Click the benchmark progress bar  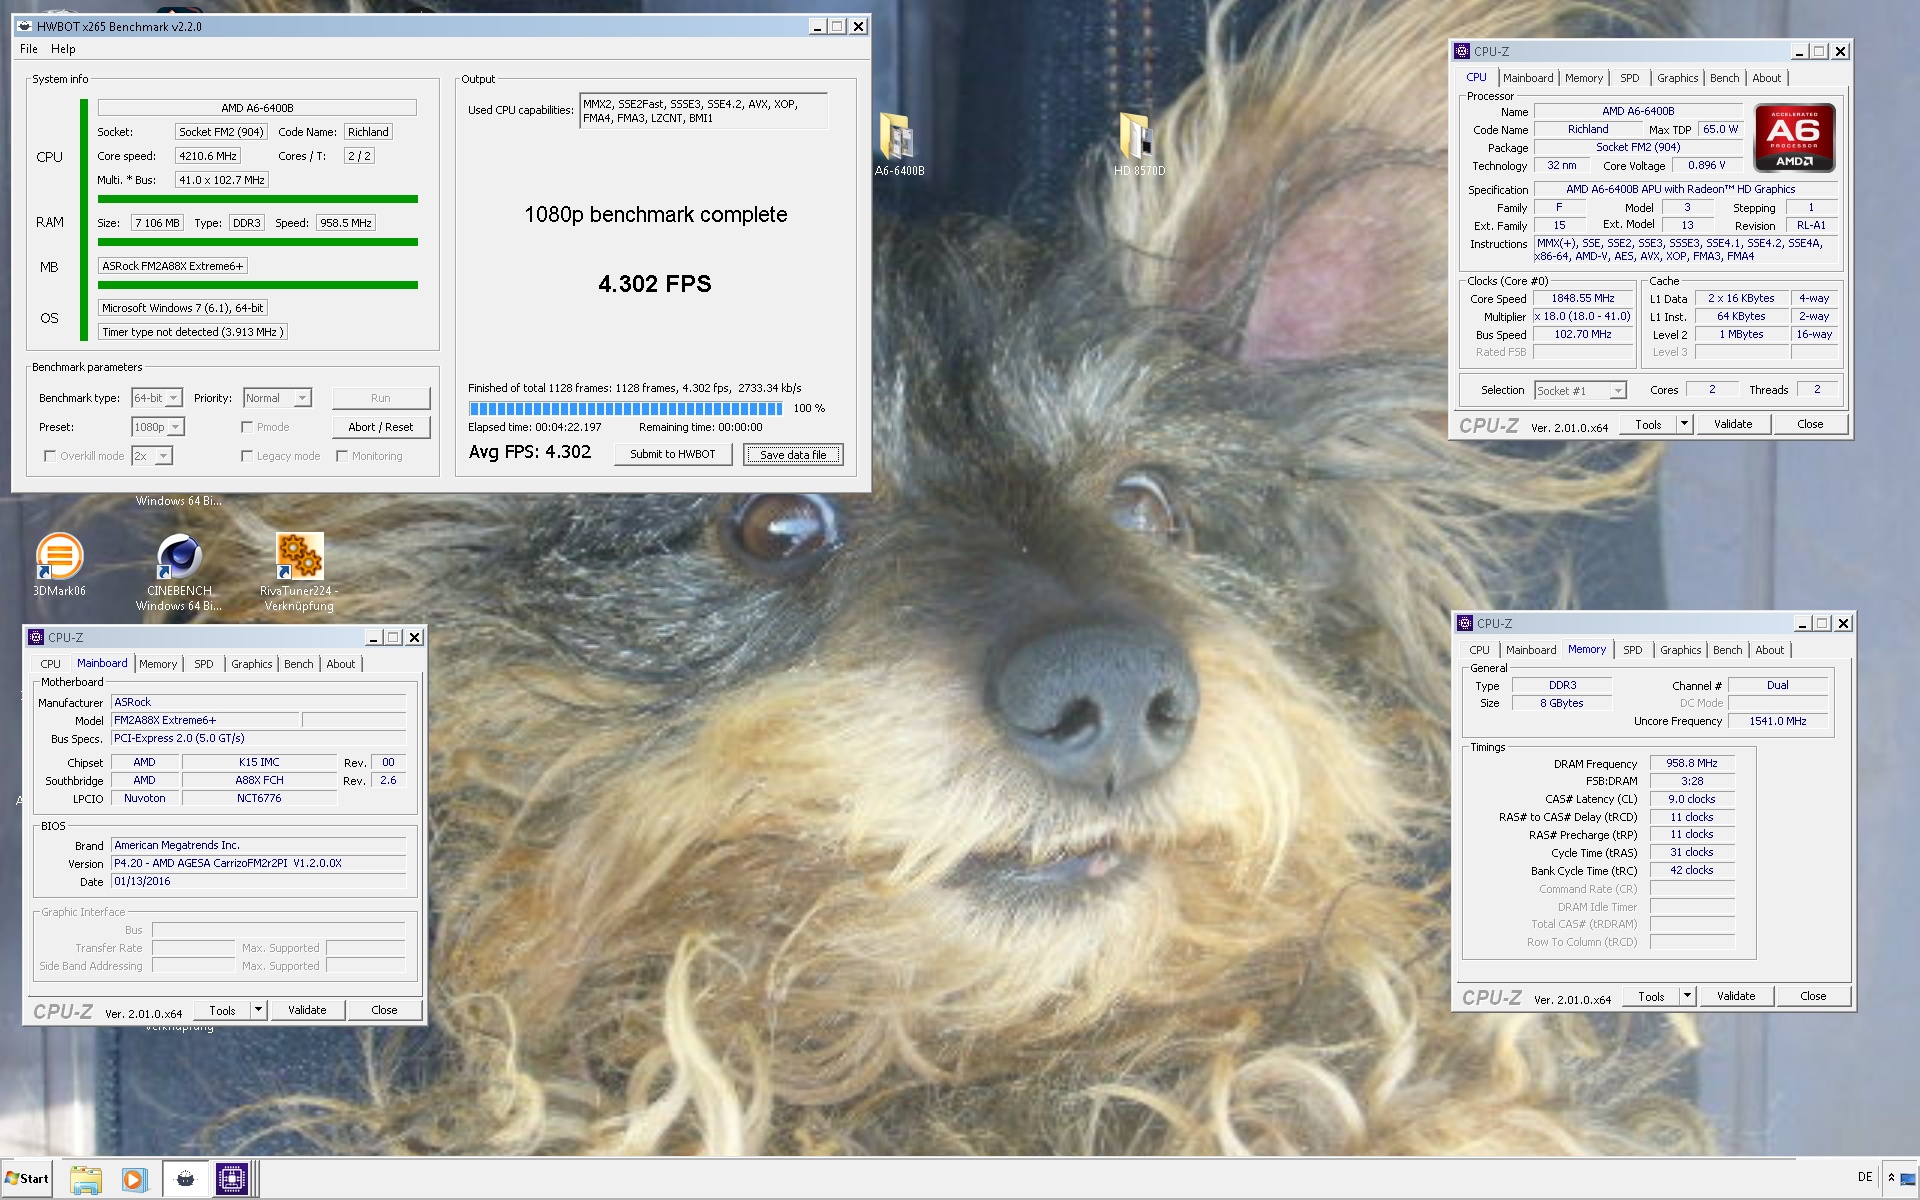click(x=626, y=408)
